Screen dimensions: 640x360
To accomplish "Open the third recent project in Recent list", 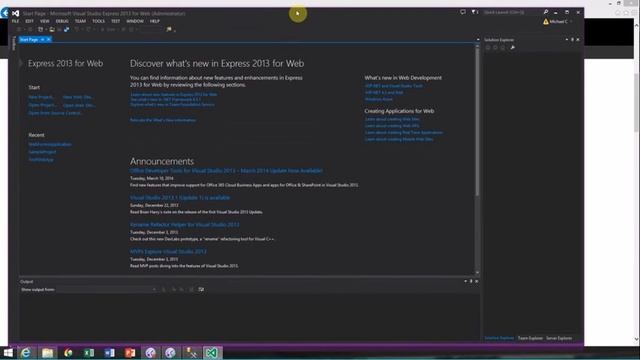I will (41, 160).
